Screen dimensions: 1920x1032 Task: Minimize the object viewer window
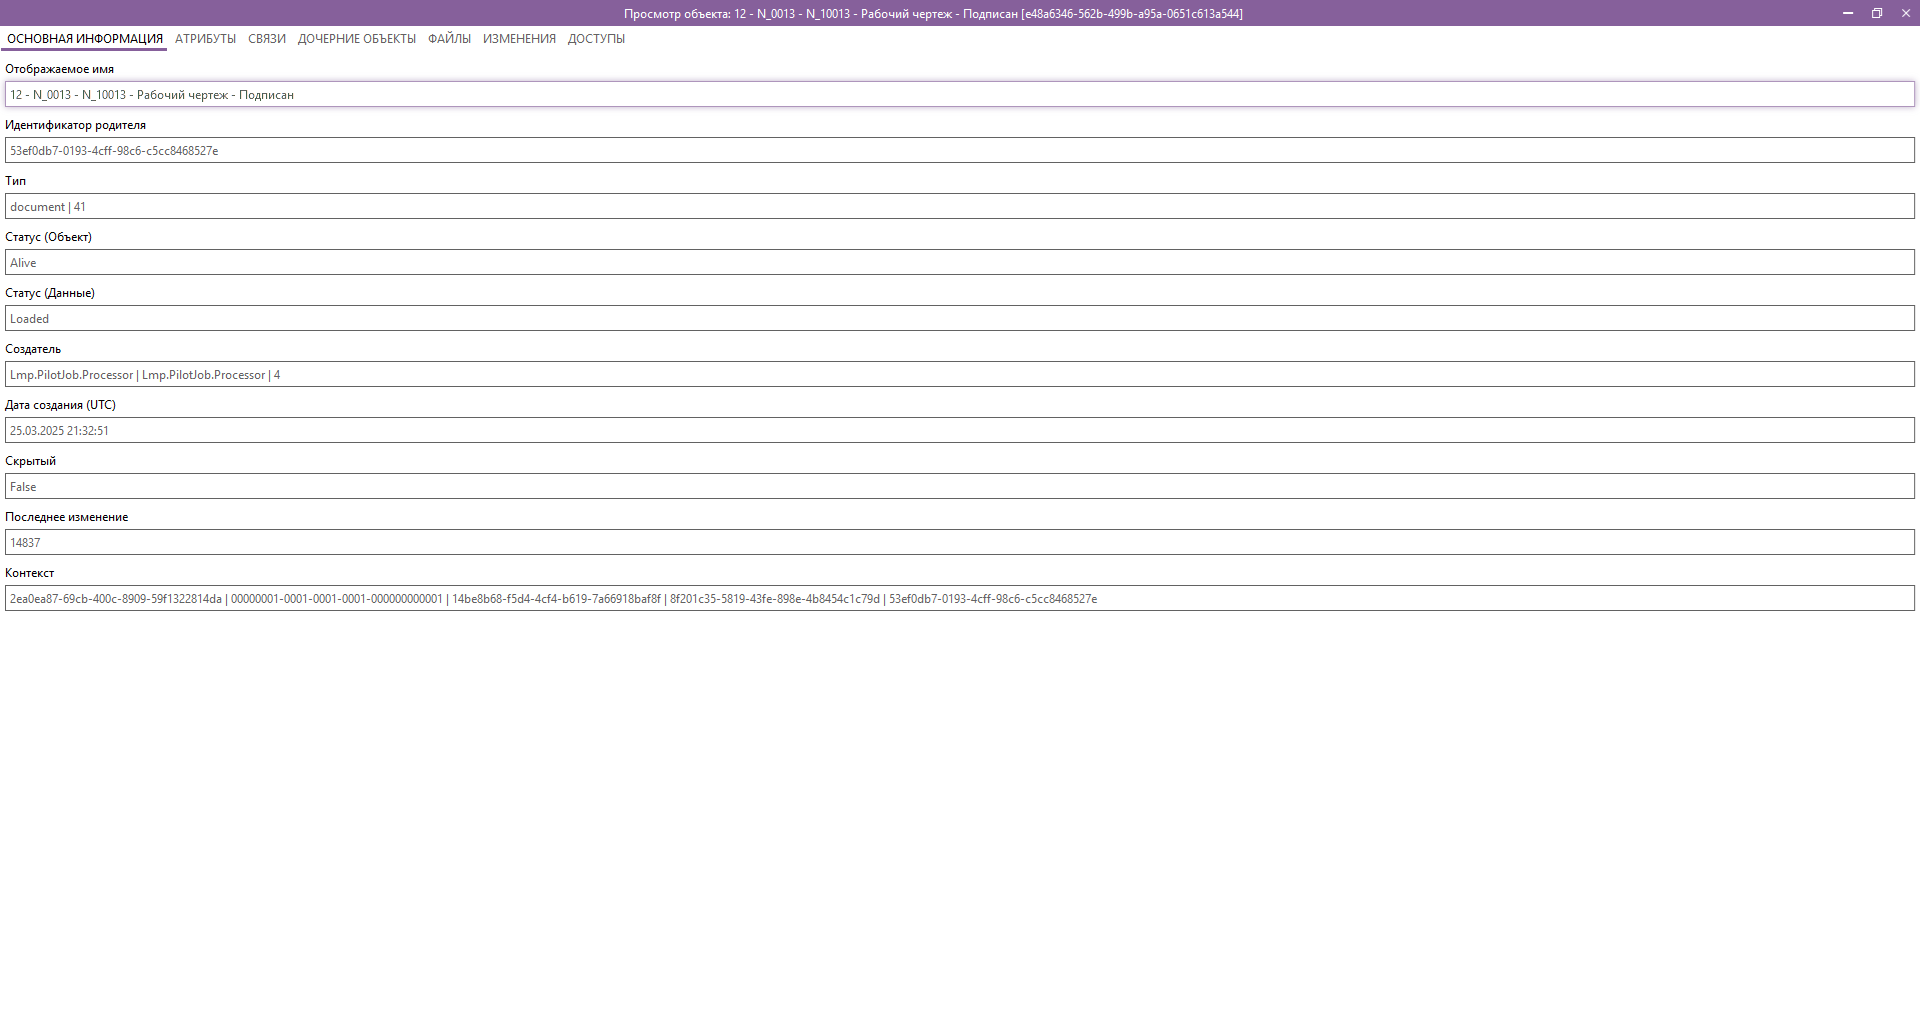(x=1846, y=13)
